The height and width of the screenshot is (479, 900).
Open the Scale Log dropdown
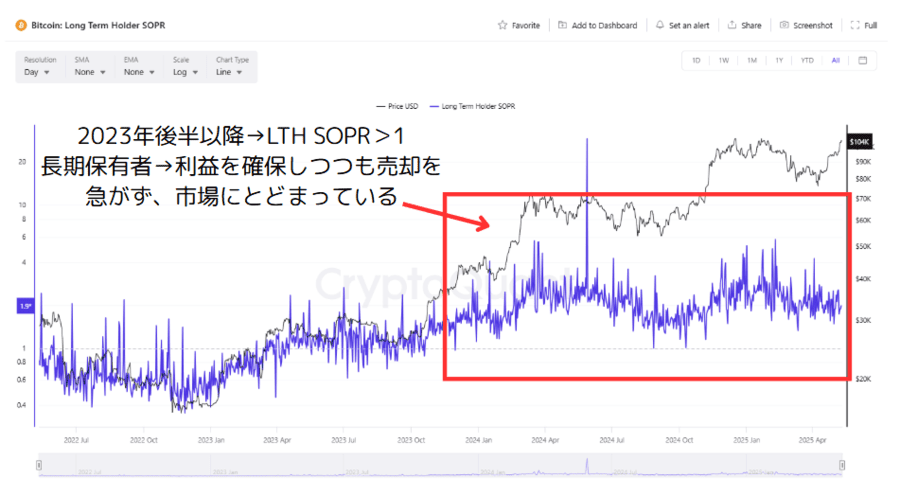coord(185,72)
